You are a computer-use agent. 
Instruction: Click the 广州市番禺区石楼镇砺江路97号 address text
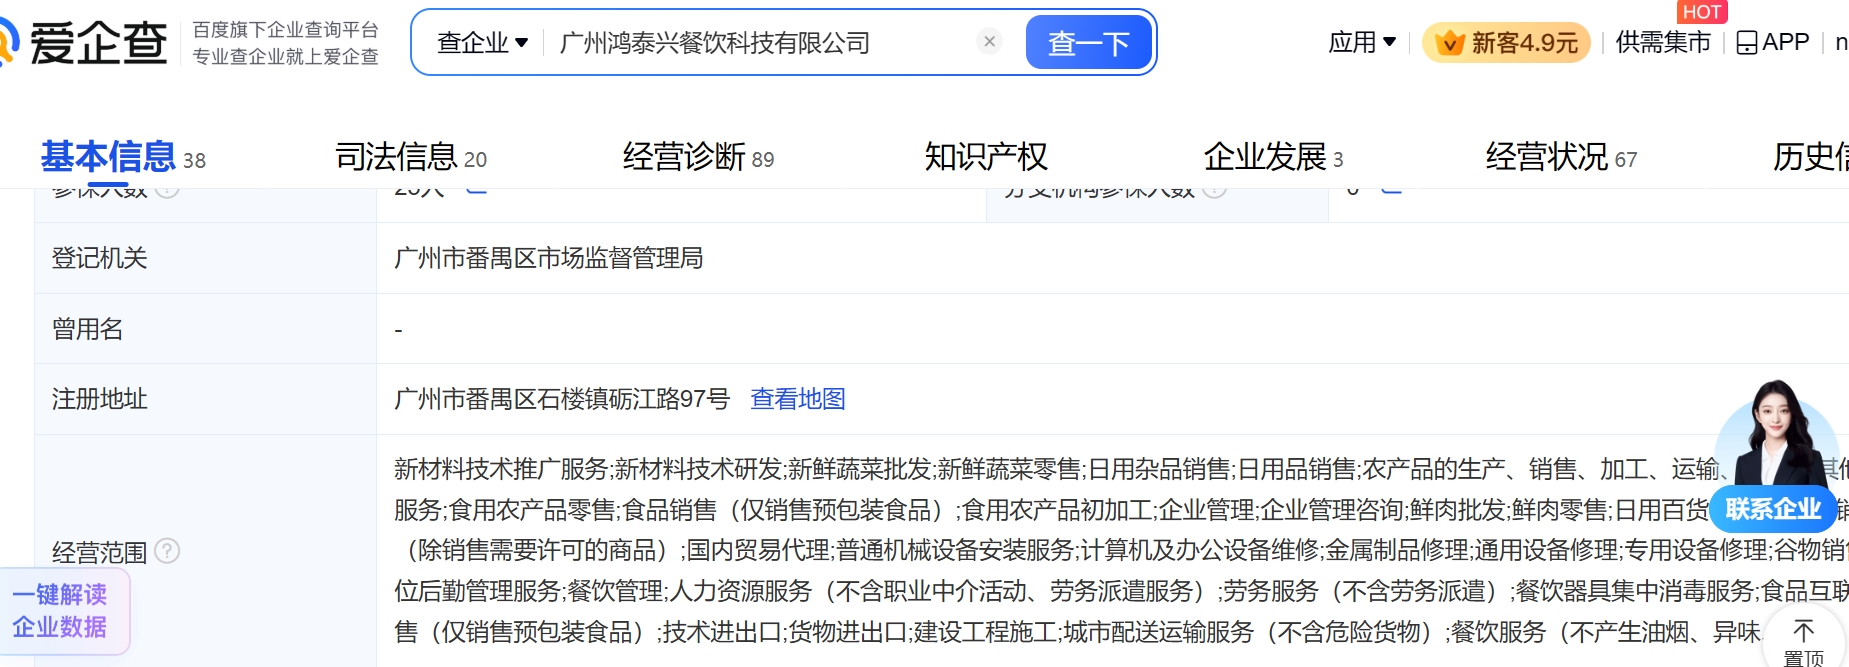(x=562, y=399)
